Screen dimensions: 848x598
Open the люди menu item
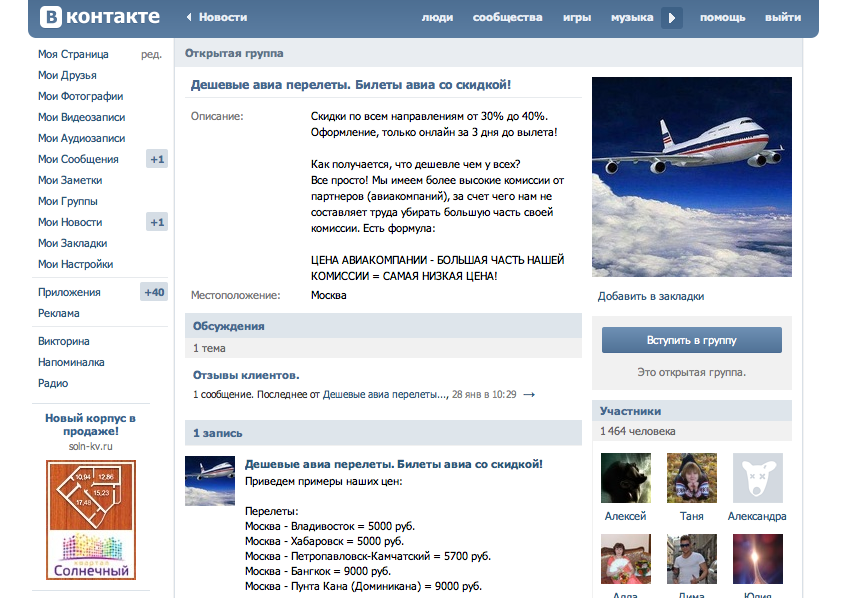pyautogui.click(x=437, y=17)
